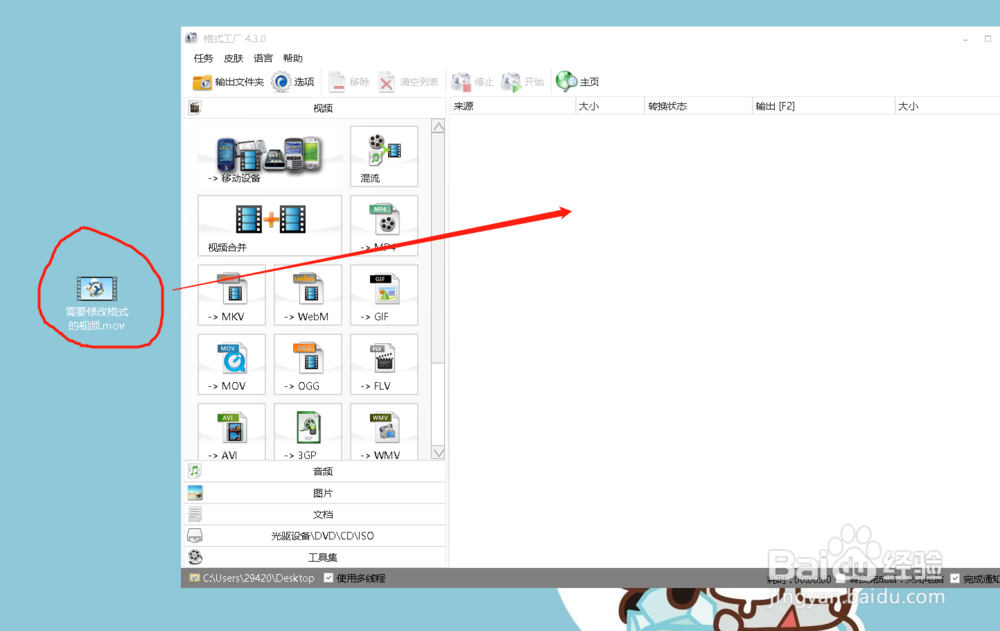Click the video panel vertical scrollbar track

tap(438, 404)
